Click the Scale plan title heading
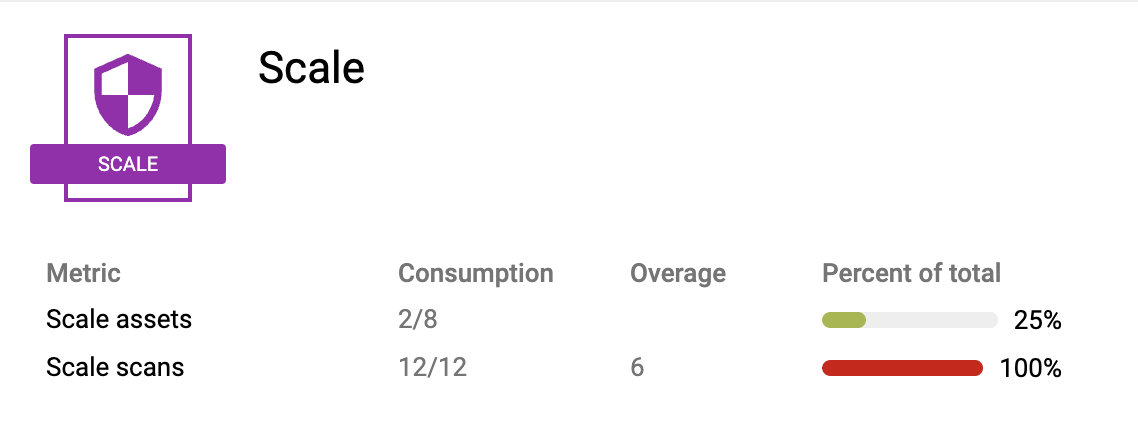 311,68
